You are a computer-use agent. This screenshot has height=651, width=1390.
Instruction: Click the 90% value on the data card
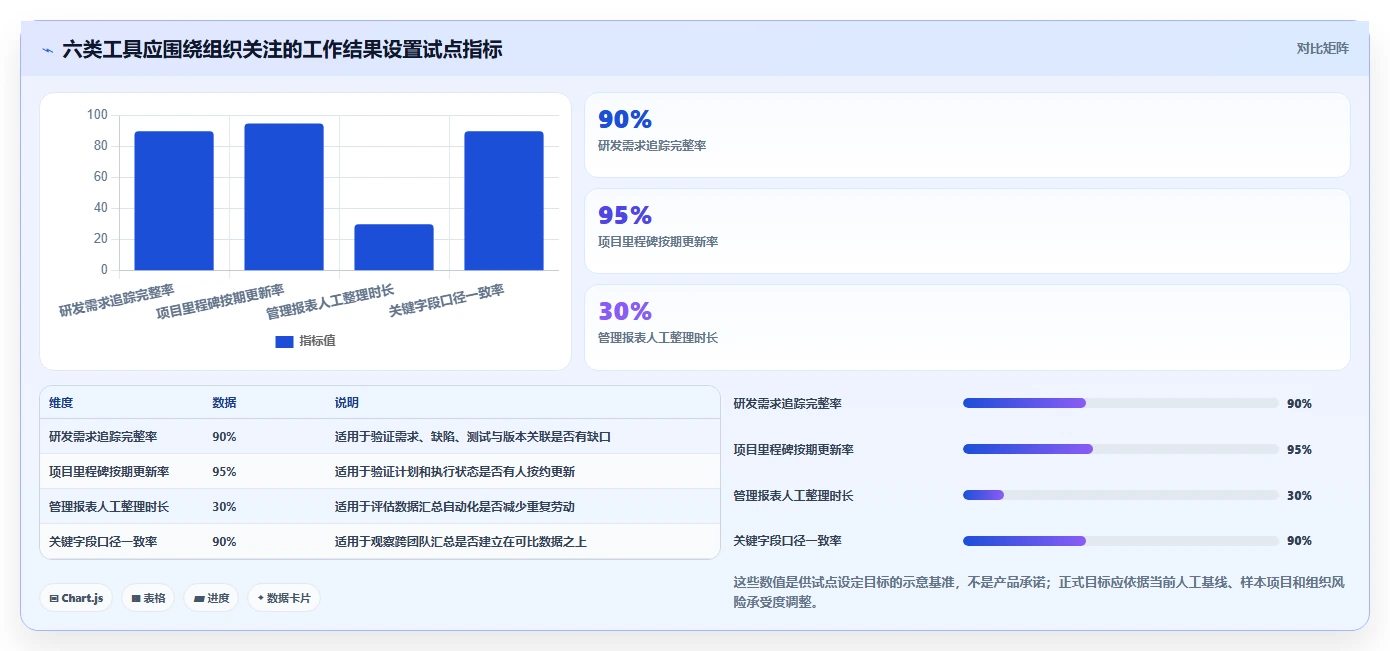point(625,119)
